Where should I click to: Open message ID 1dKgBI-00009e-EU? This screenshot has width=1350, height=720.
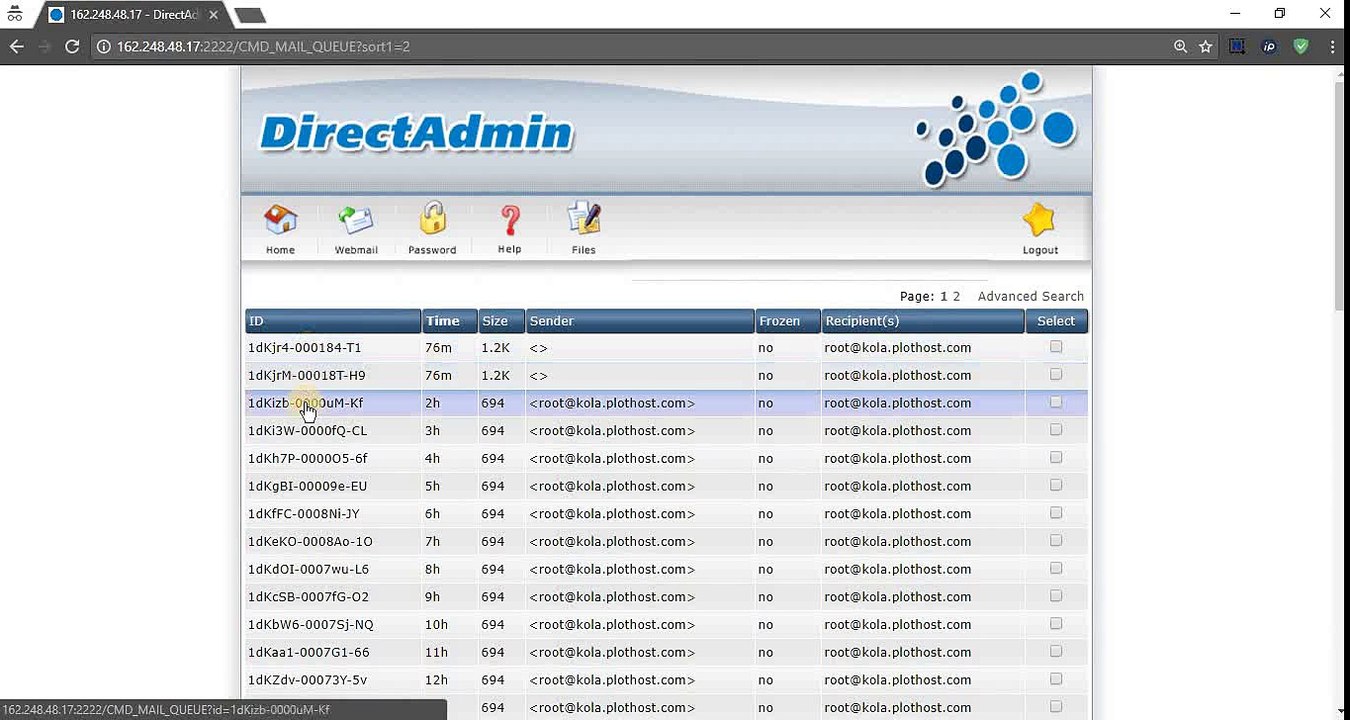pyautogui.click(x=308, y=487)
